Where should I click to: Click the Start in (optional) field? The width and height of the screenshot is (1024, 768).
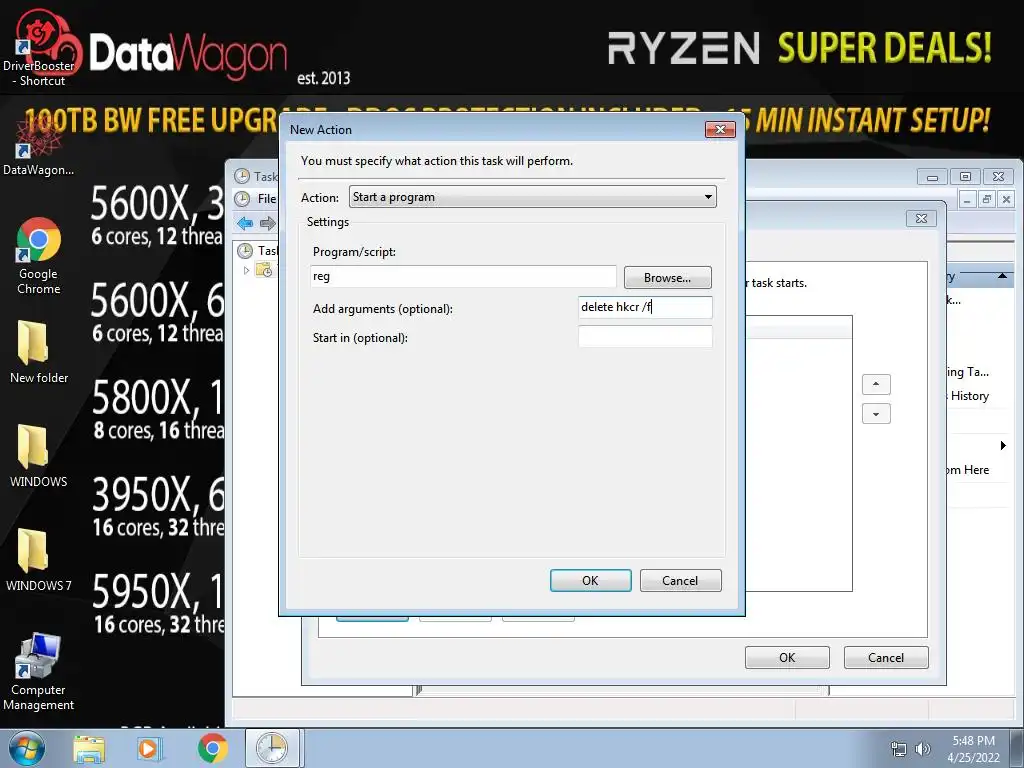[x=645, y=337]
